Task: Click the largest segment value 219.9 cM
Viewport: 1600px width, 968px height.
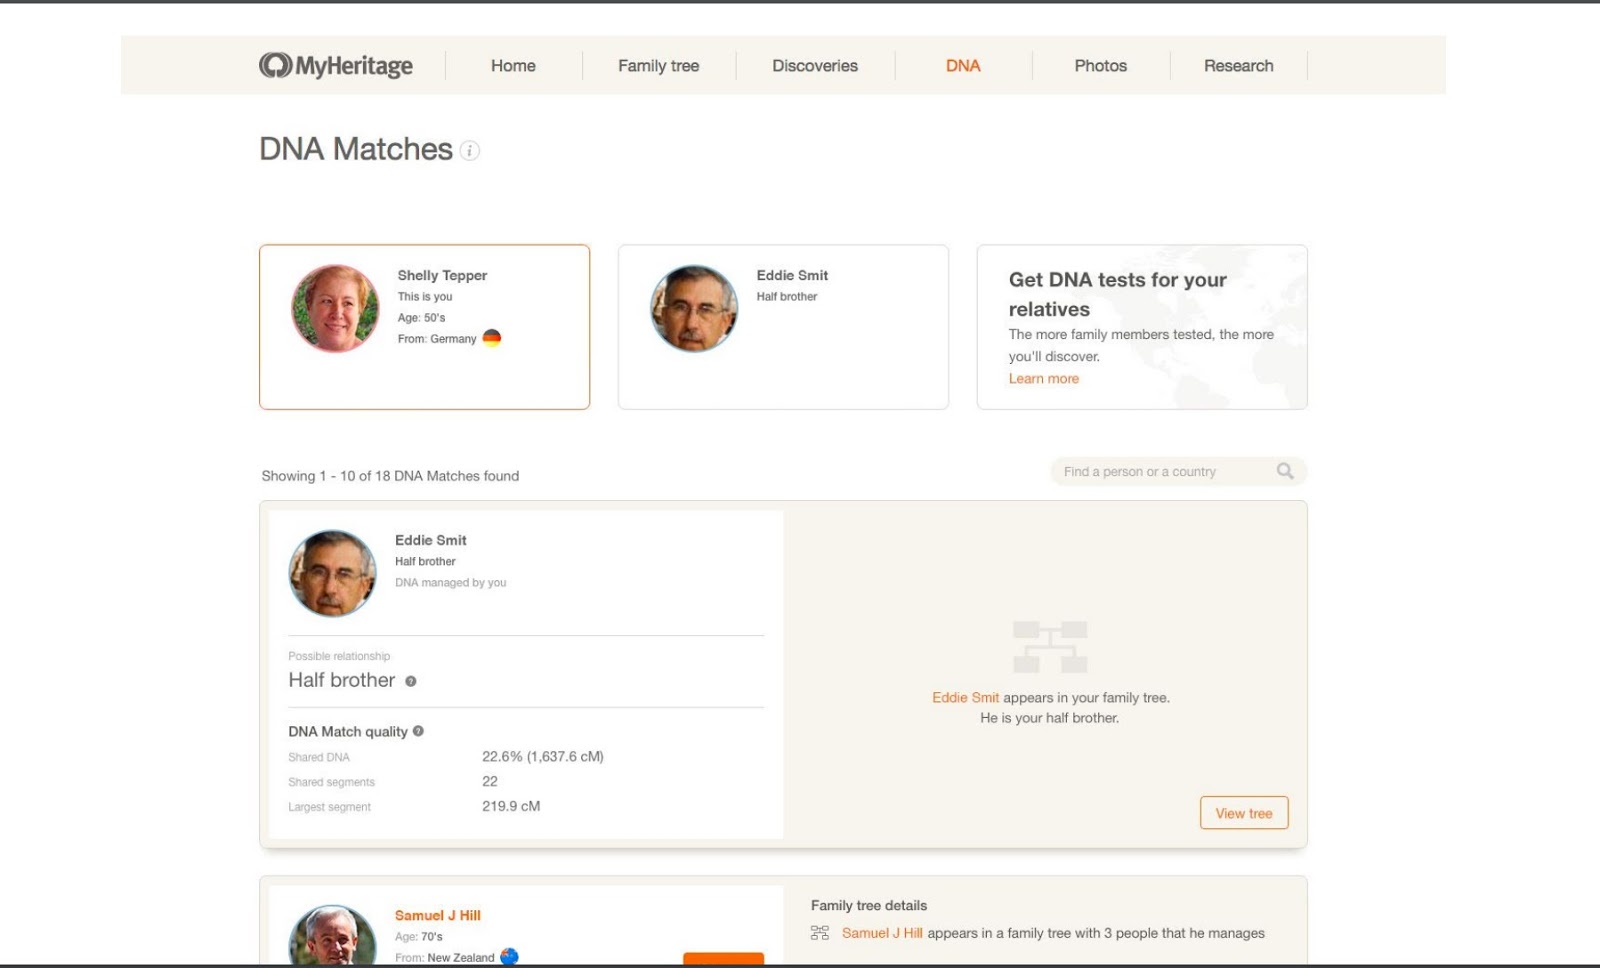Action: tap(511, 806)
